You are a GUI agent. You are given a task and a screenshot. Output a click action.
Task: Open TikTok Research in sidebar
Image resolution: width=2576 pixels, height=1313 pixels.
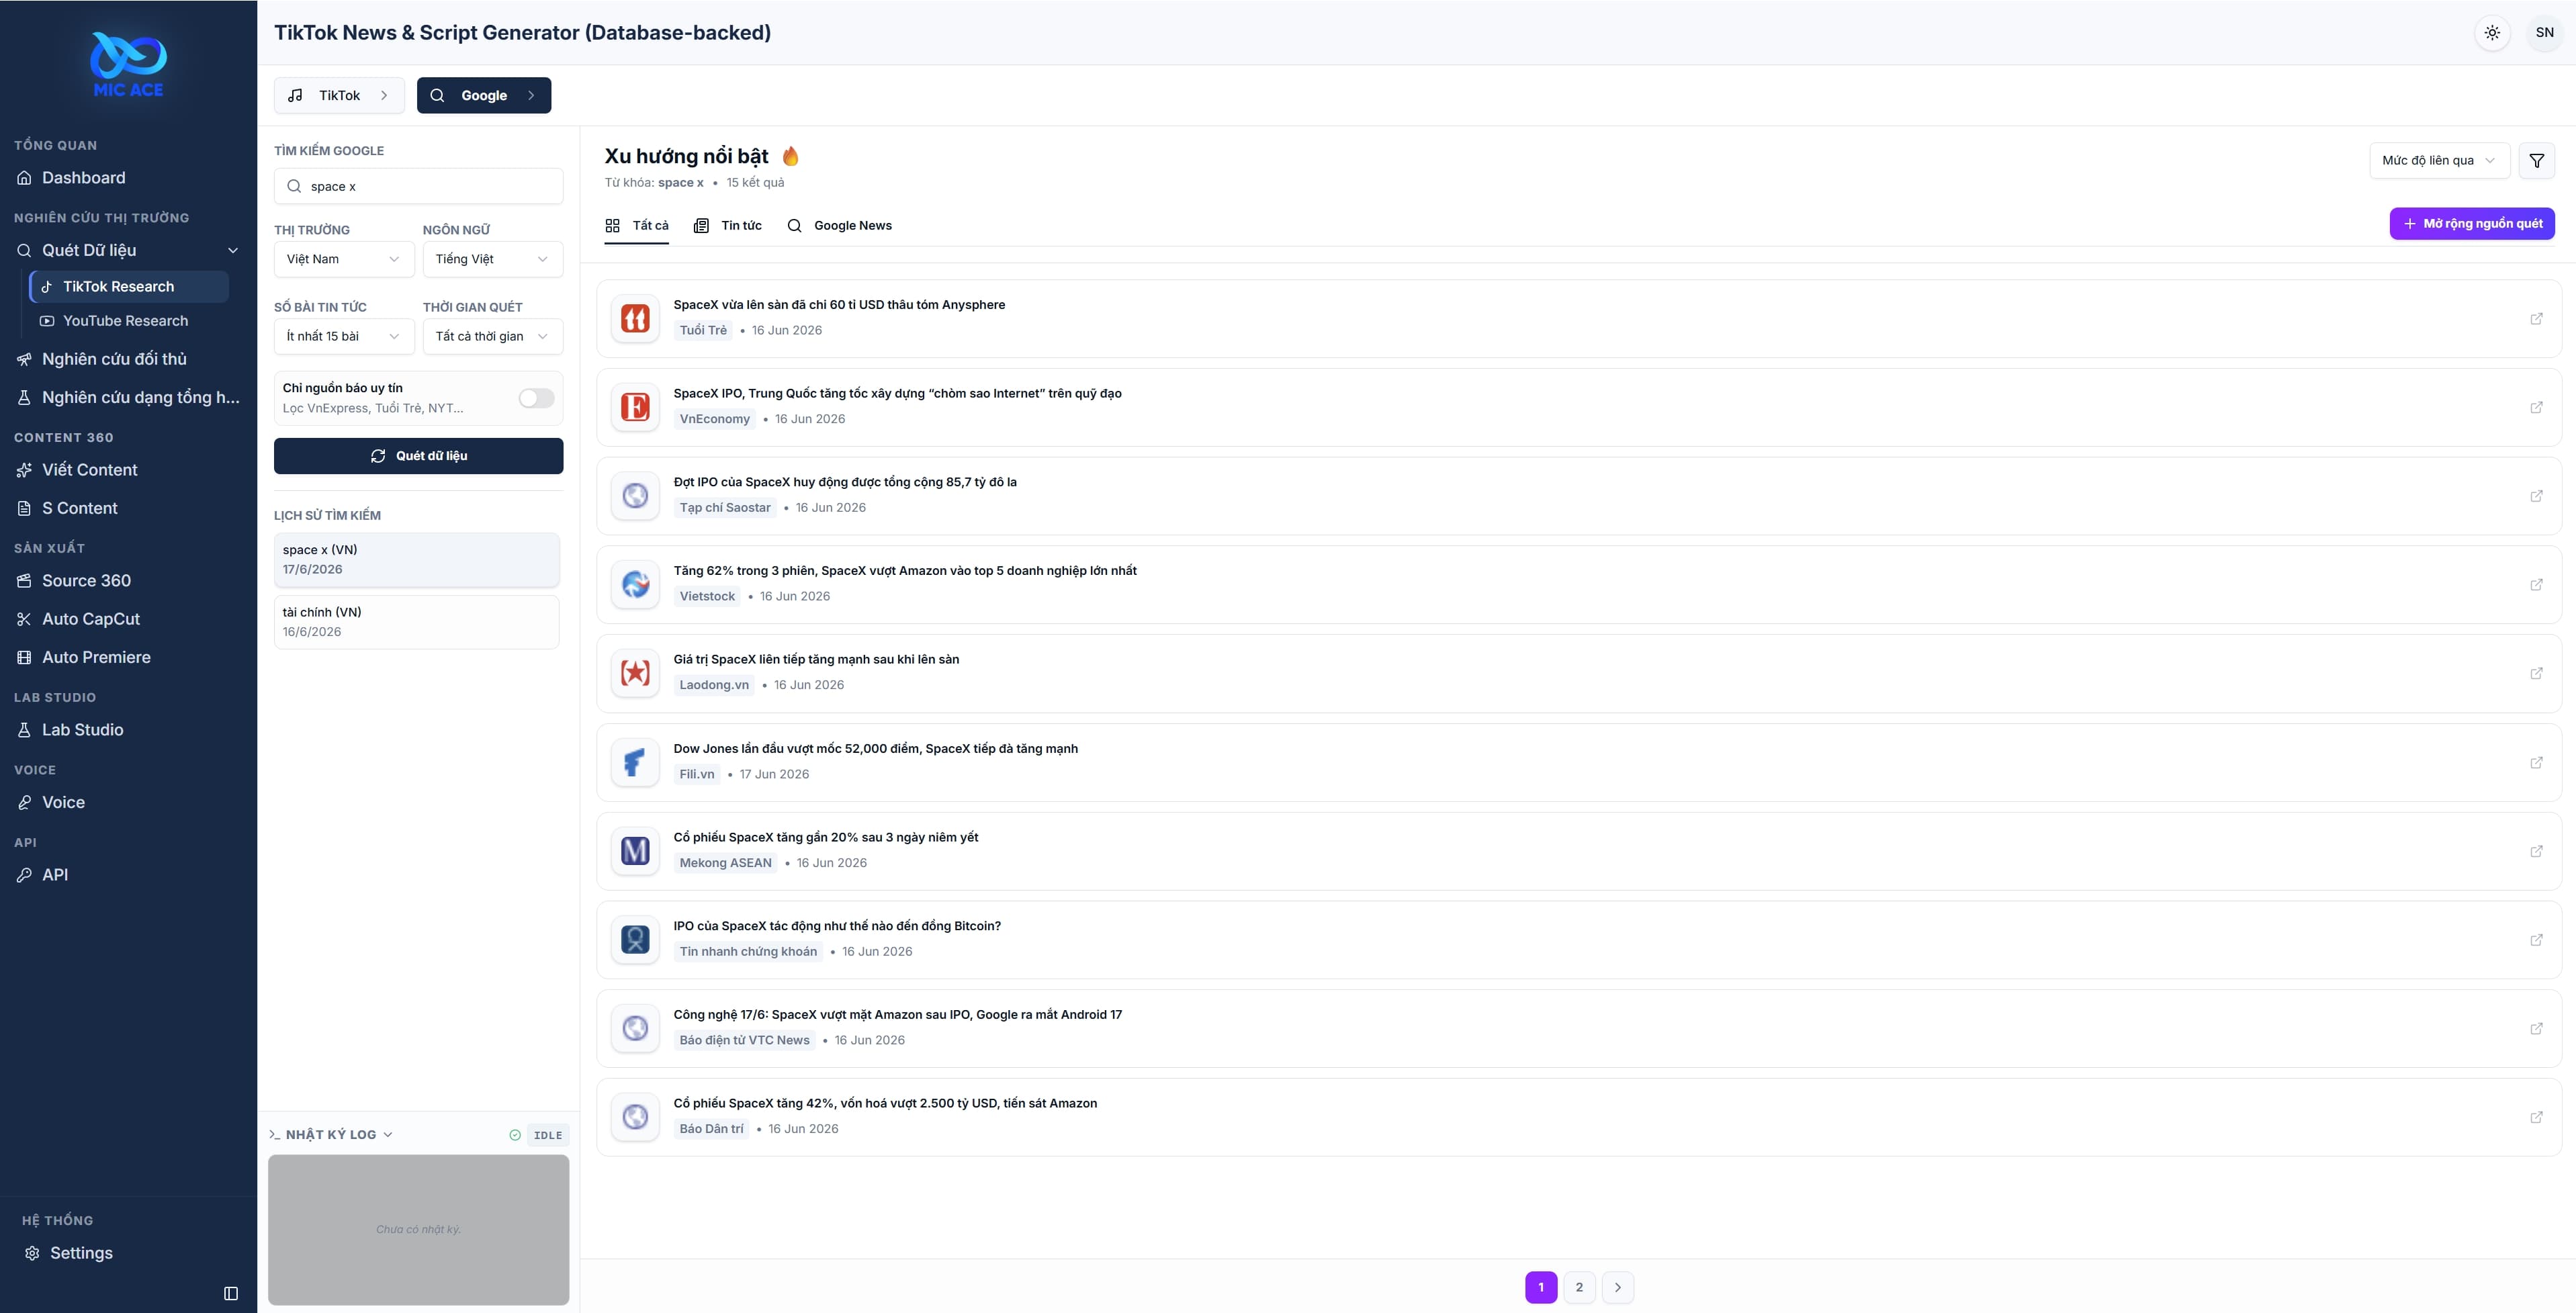pos(130,287)
